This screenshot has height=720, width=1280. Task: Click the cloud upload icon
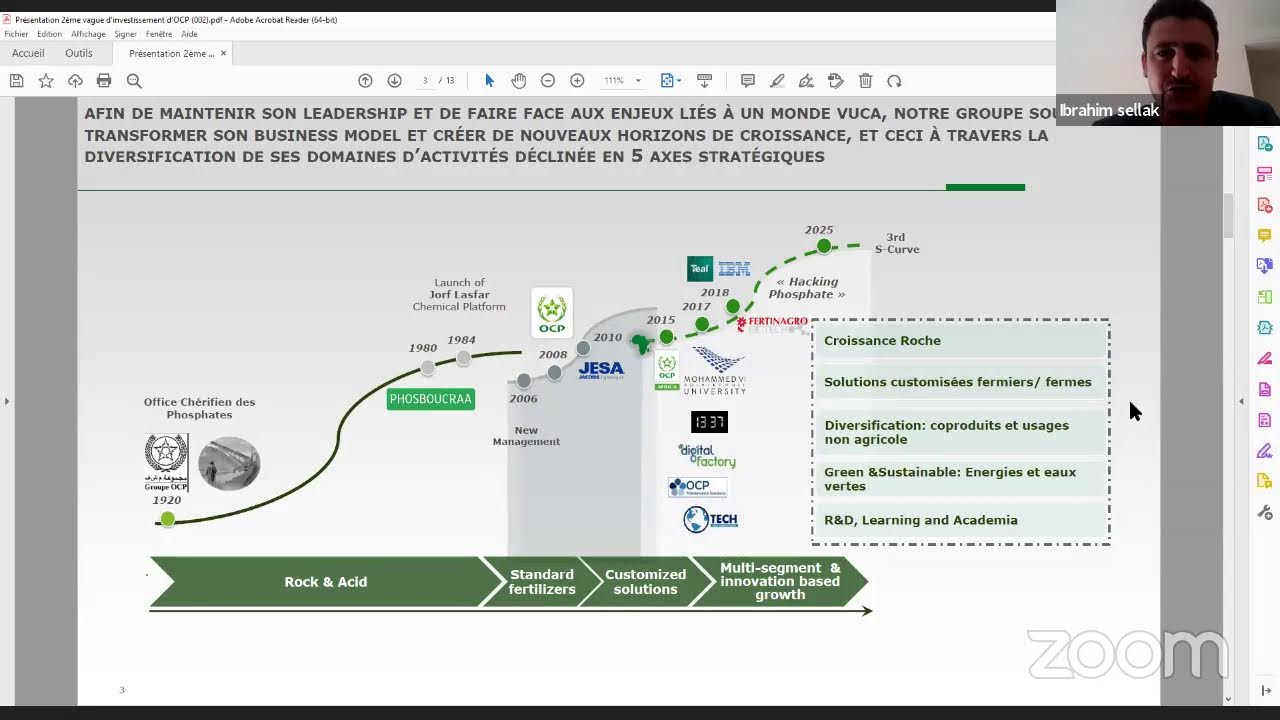point(75,81)
